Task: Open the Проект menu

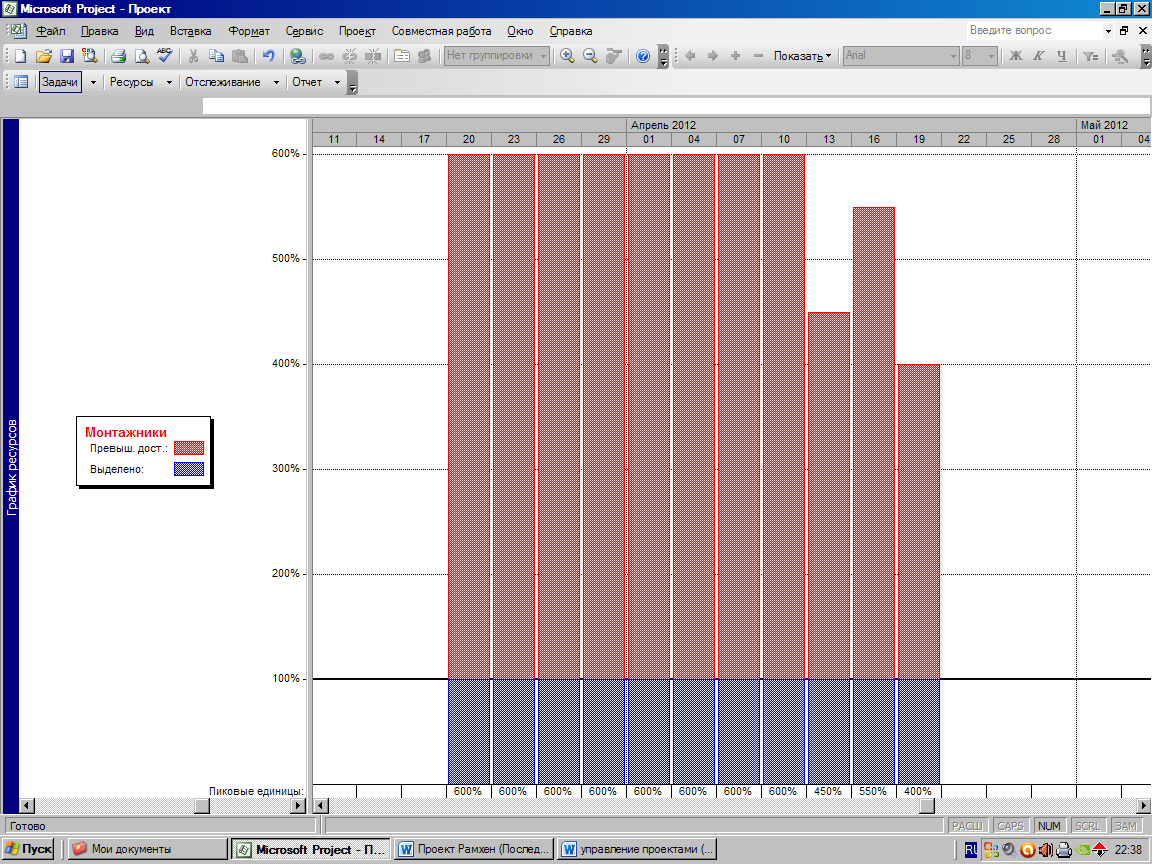Action: 357,31
